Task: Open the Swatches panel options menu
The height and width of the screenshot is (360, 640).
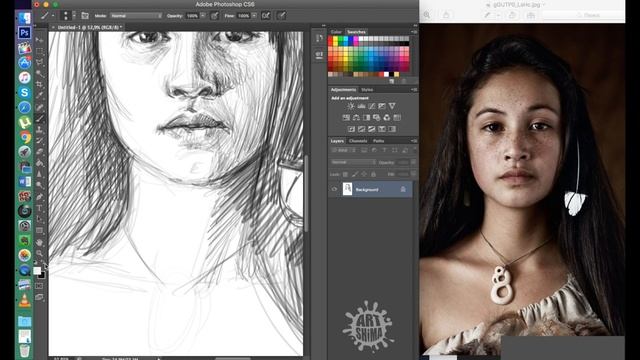Action: pyautogui.click(x=414, y=31)
